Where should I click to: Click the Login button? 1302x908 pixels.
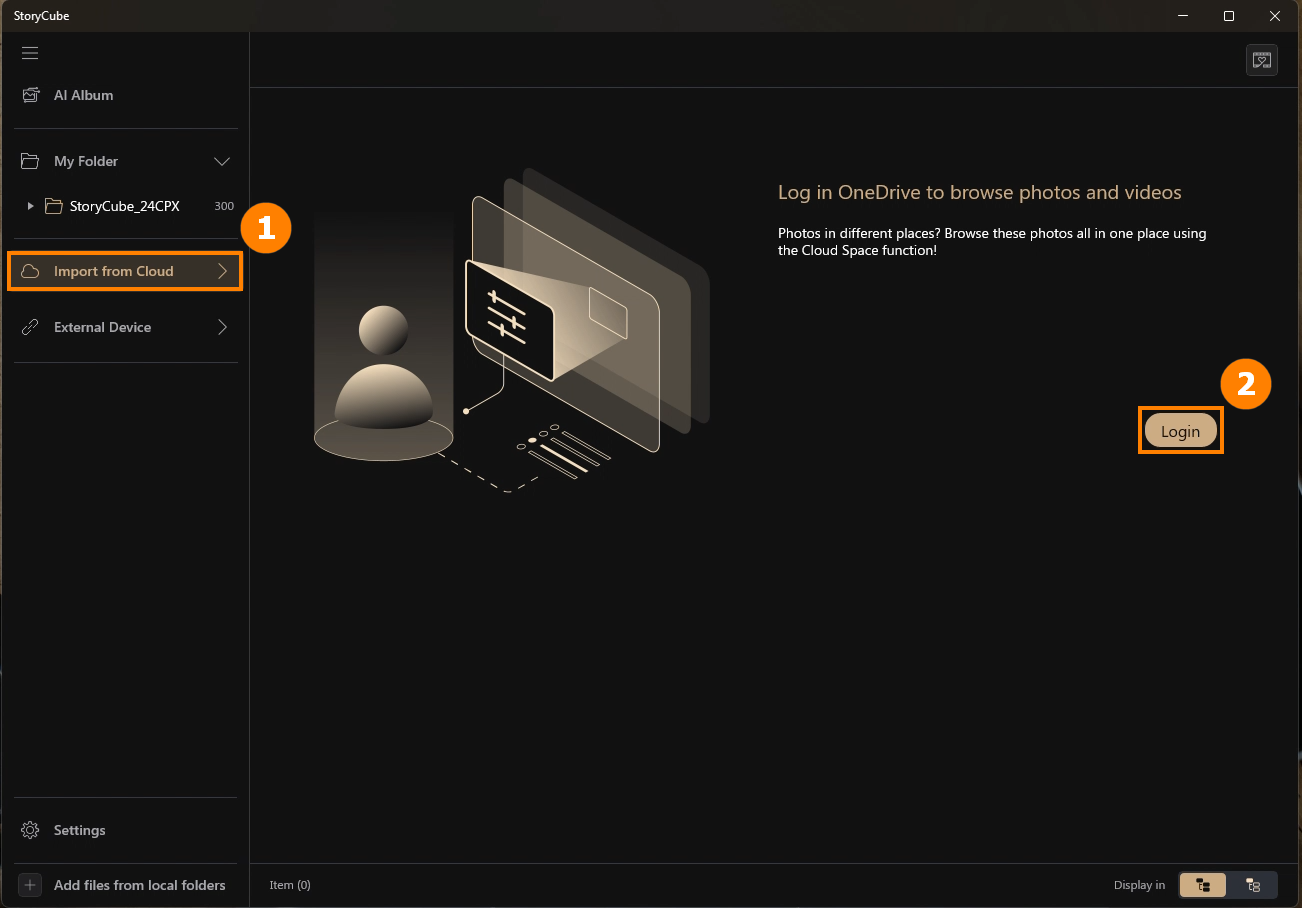click(x=1181, y=431)
